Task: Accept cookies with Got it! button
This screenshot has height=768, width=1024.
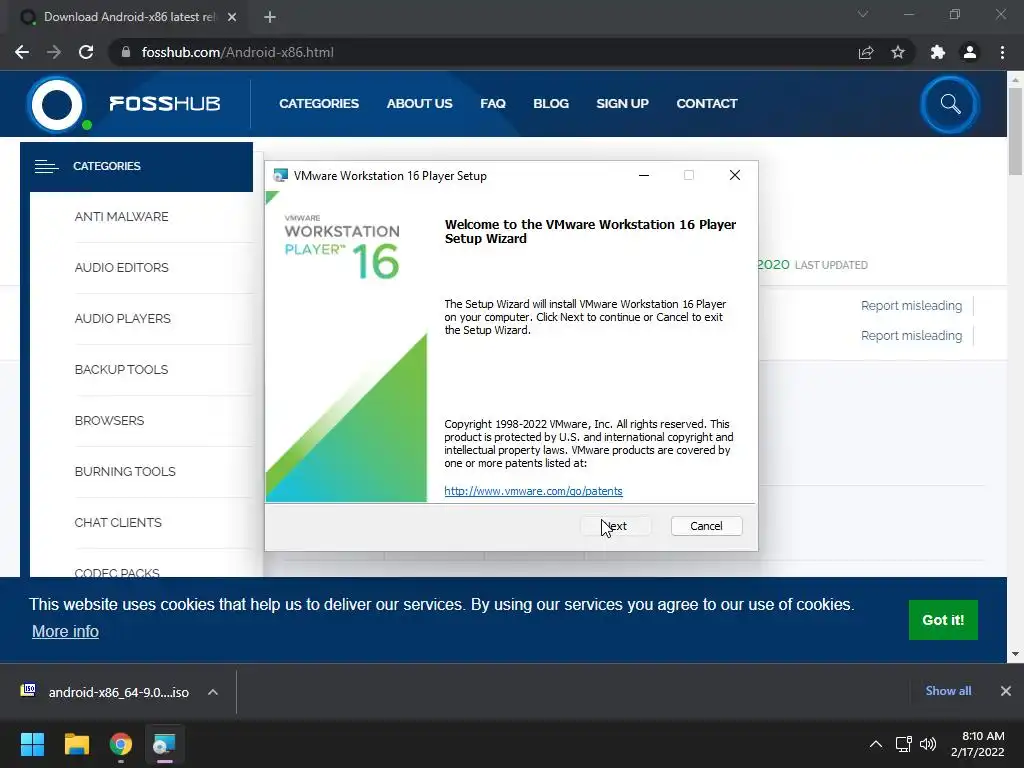Action: [x=943, y=620]
